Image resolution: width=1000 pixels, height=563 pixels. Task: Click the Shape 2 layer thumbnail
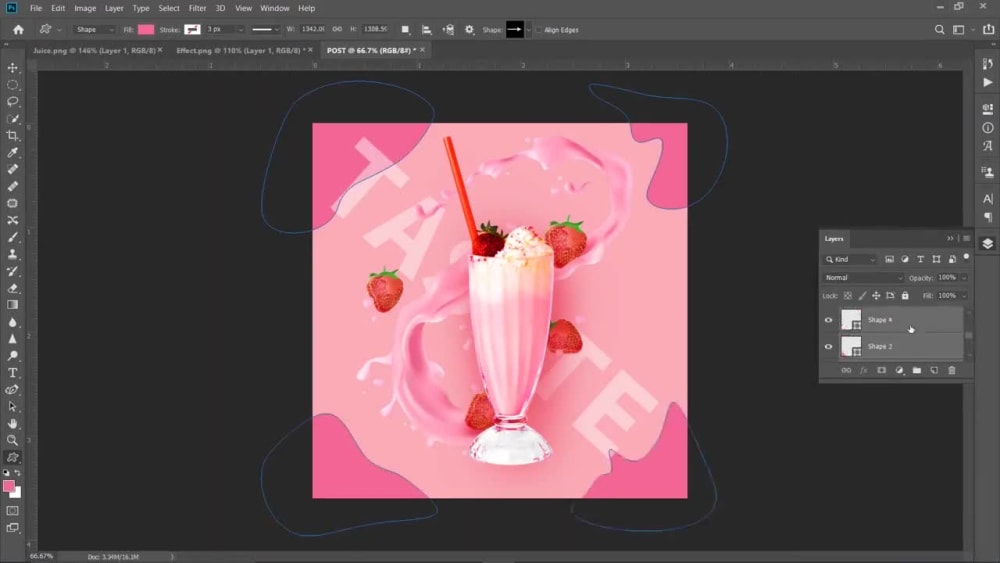[851, 346]
